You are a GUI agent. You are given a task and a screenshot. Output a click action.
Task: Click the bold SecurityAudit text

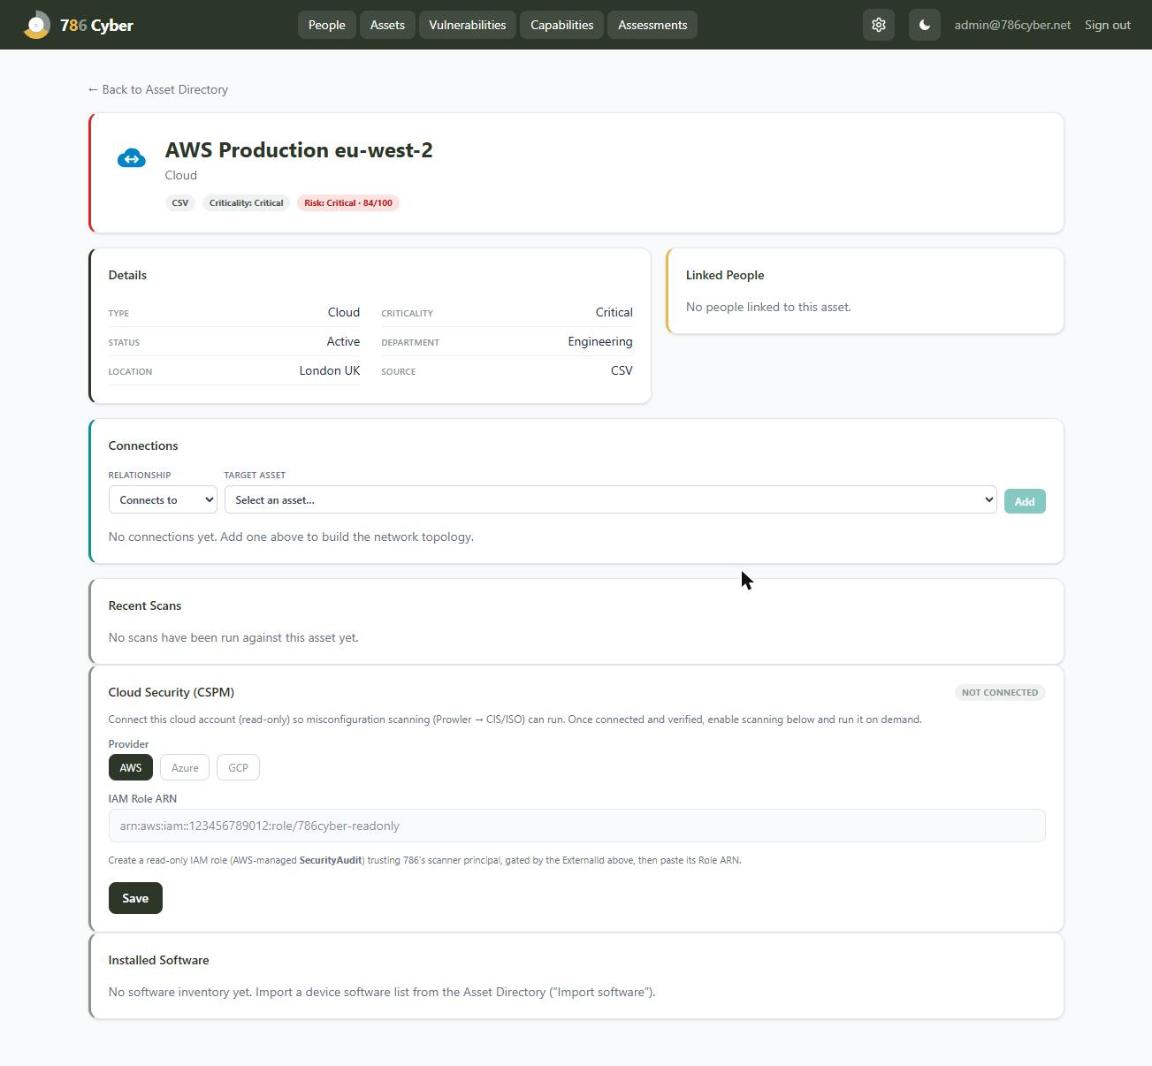331,860
